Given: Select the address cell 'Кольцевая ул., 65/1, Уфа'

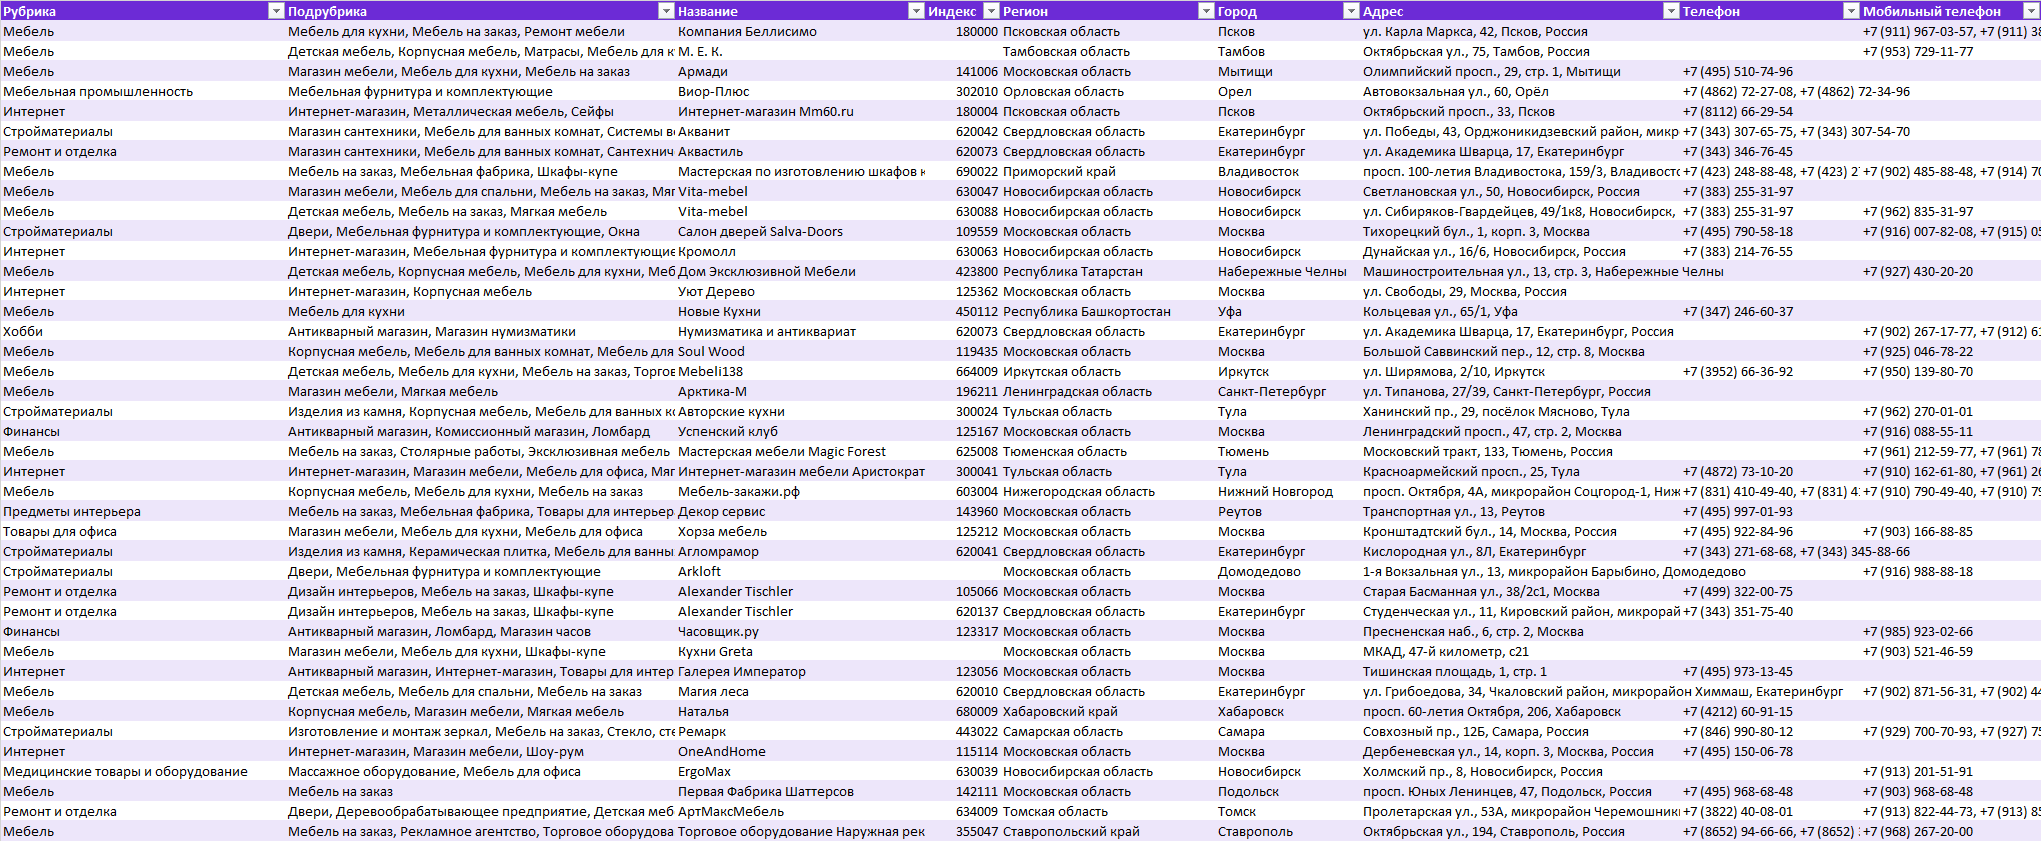Looking at the screenshot, I should click(1520, 311).
